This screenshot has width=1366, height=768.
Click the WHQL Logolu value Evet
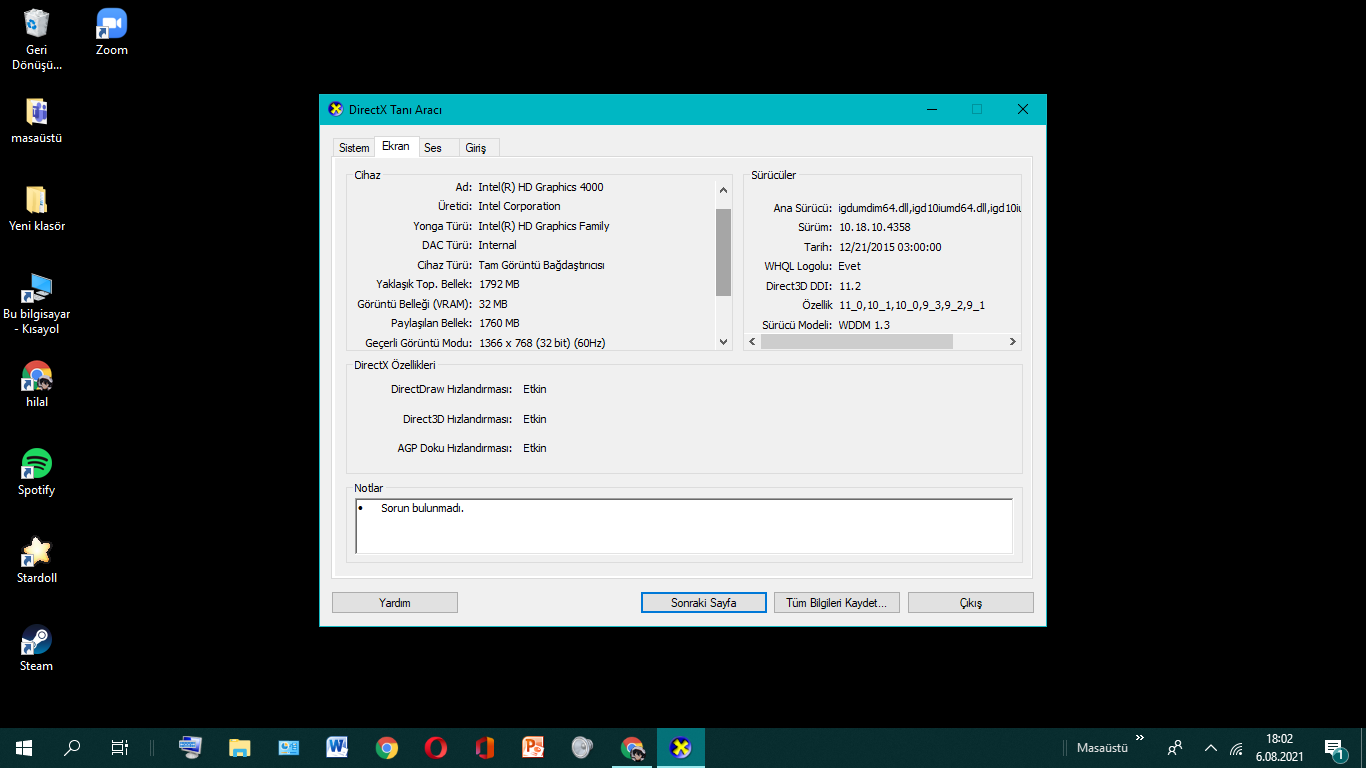coord(849,266)
